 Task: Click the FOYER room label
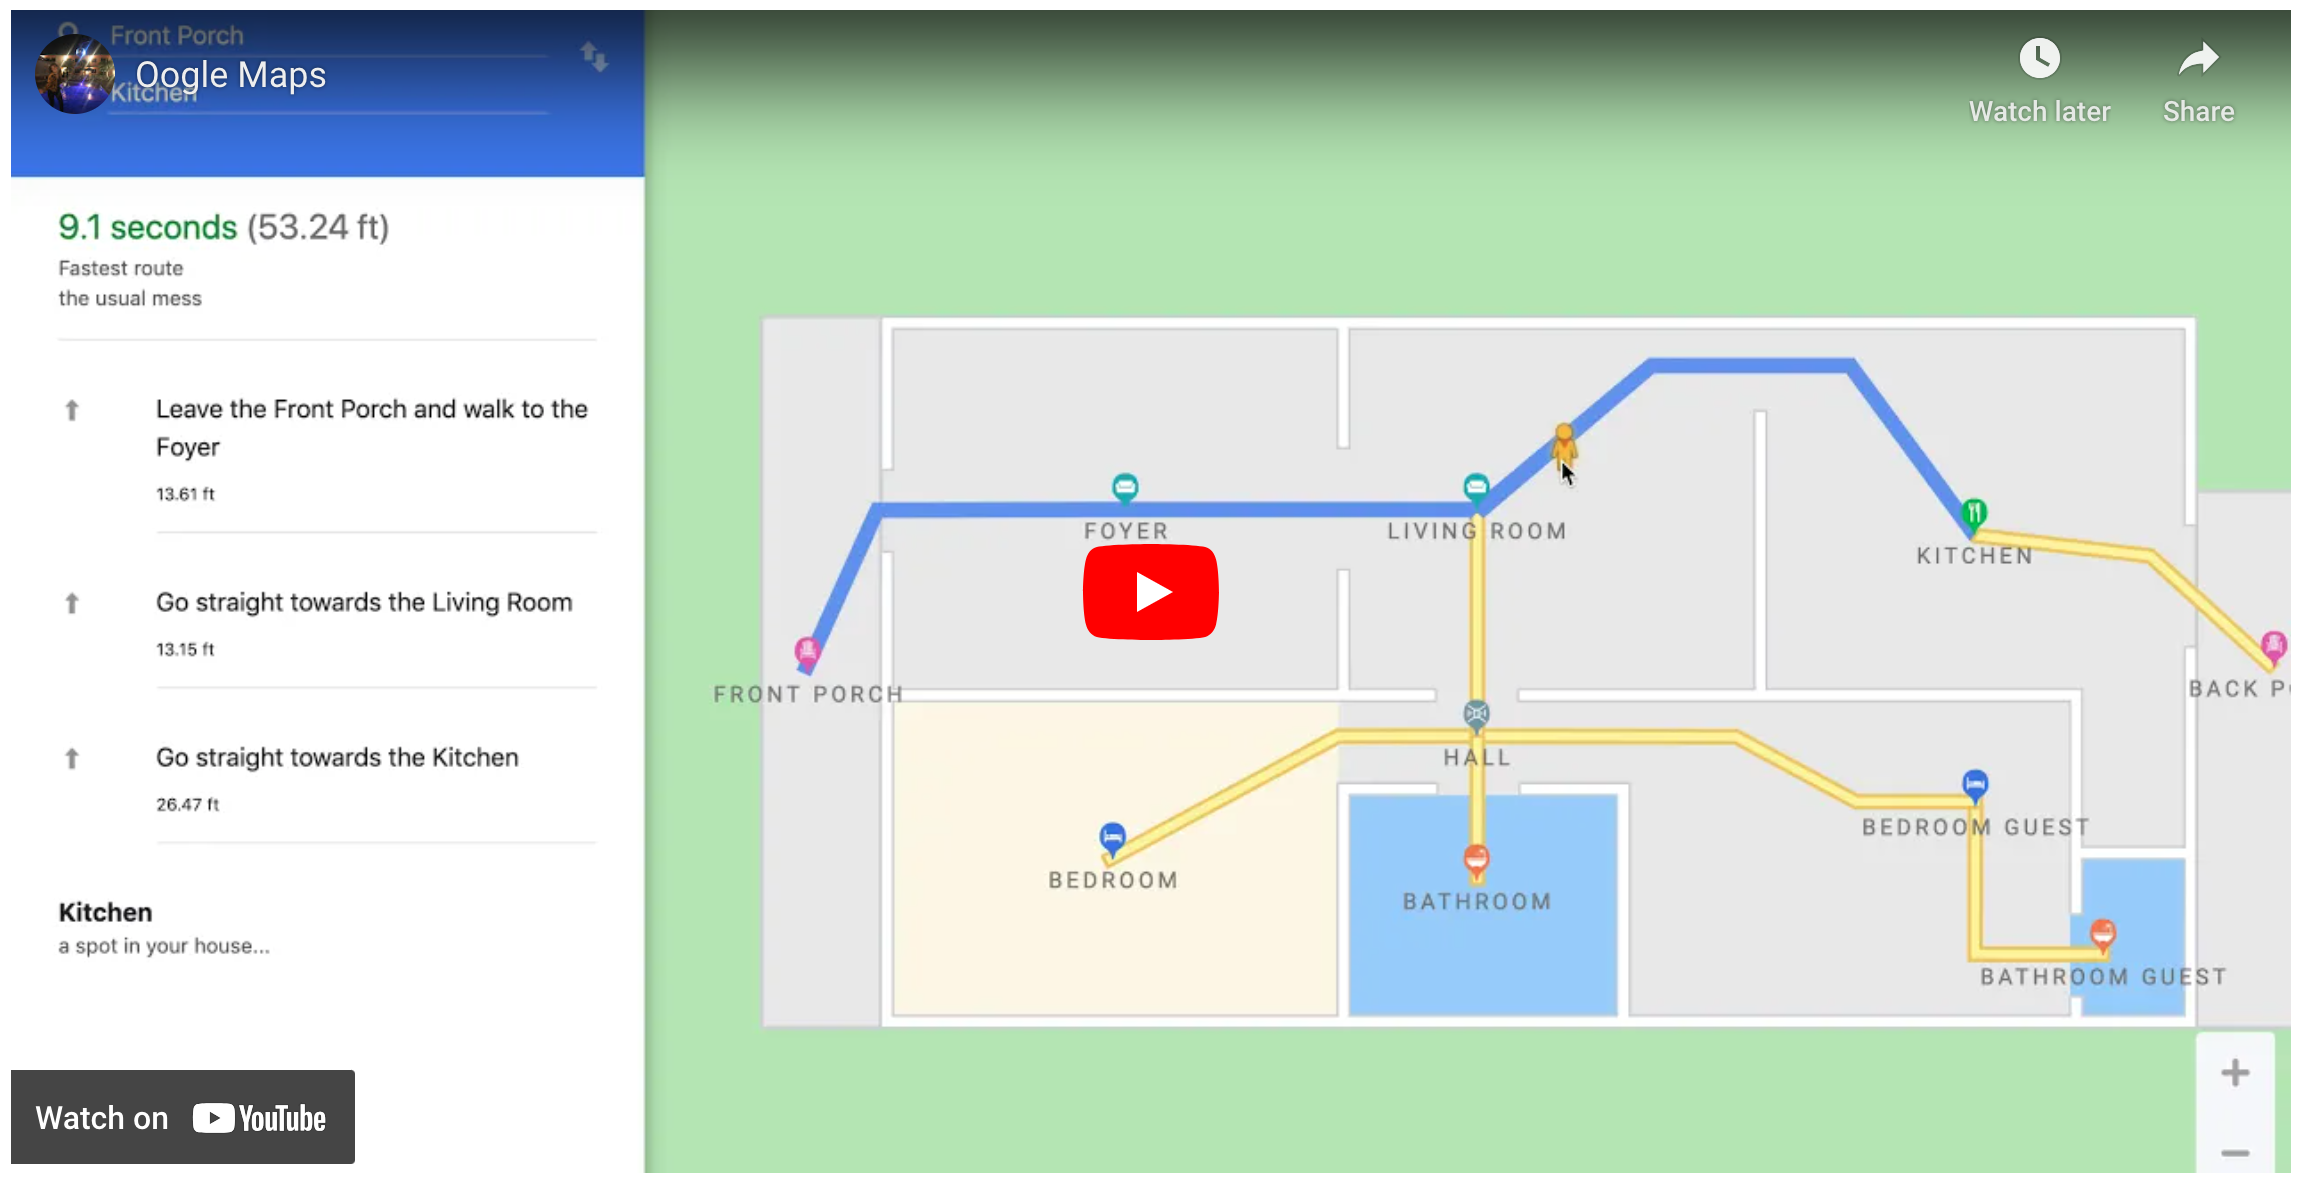coord(1126,531)
